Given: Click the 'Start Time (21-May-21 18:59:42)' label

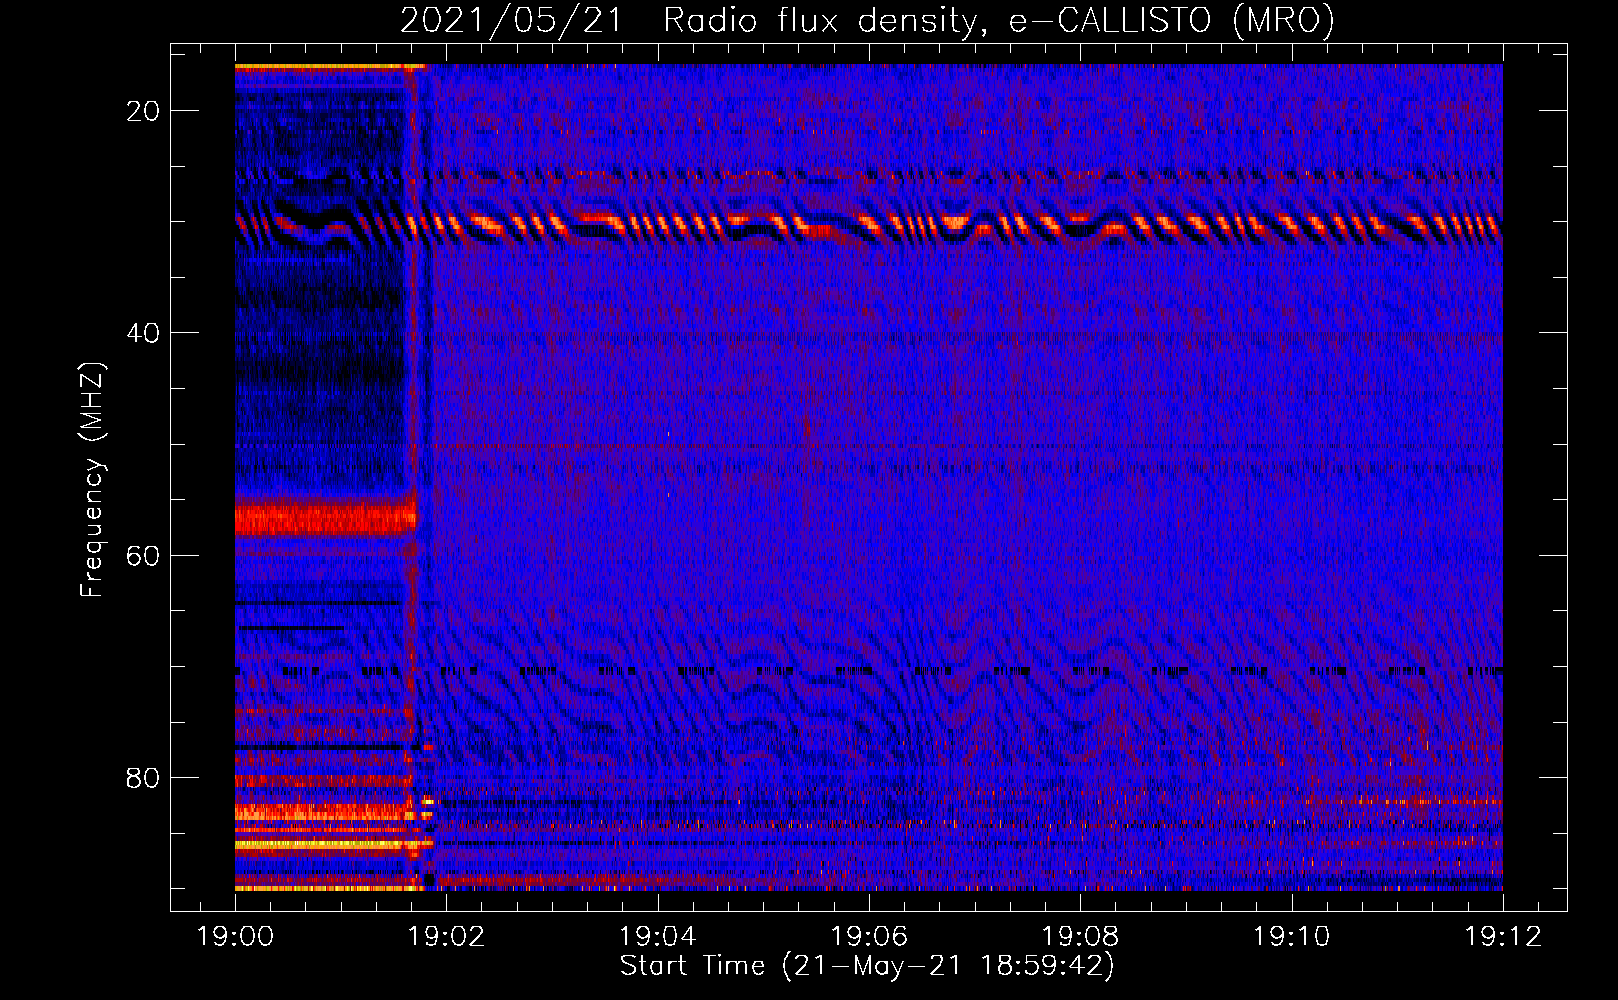Looking at the screenshot, I should [x=867, y=966].
